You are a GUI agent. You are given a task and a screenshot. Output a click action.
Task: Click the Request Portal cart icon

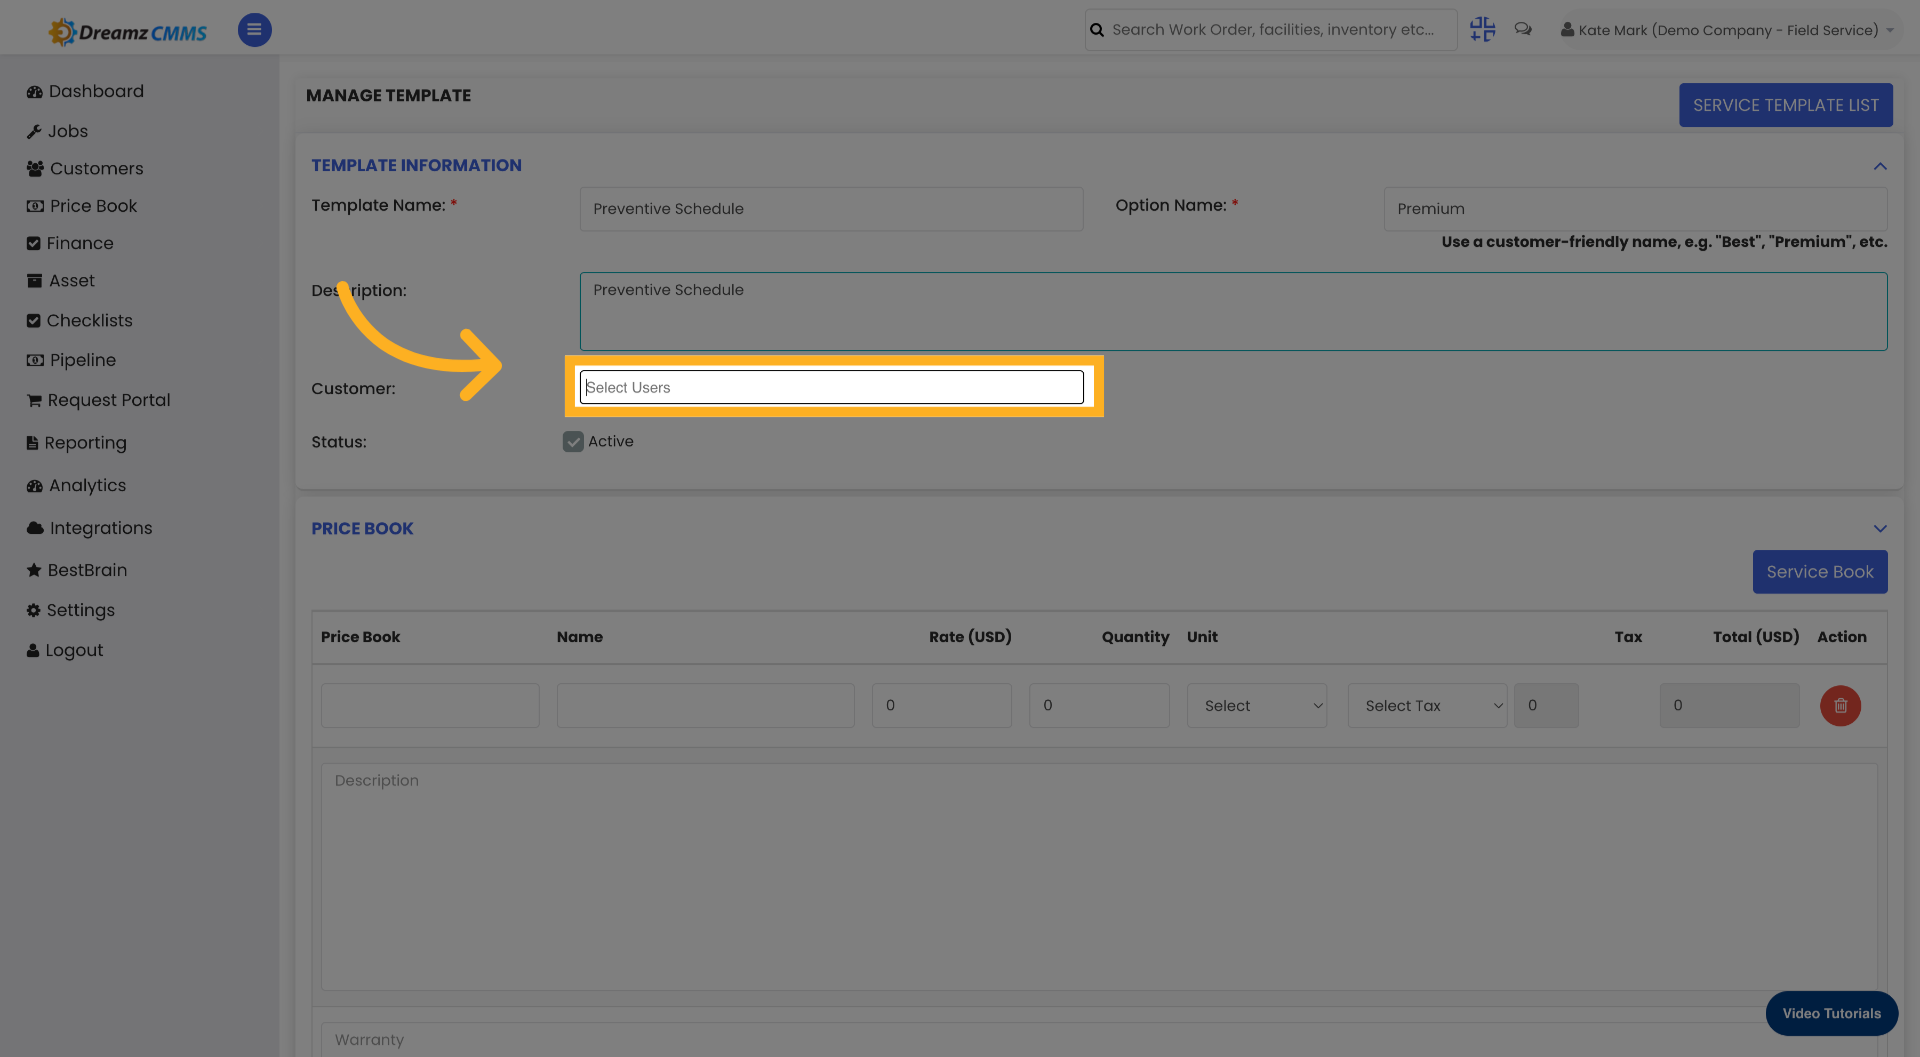pos(34,400)
